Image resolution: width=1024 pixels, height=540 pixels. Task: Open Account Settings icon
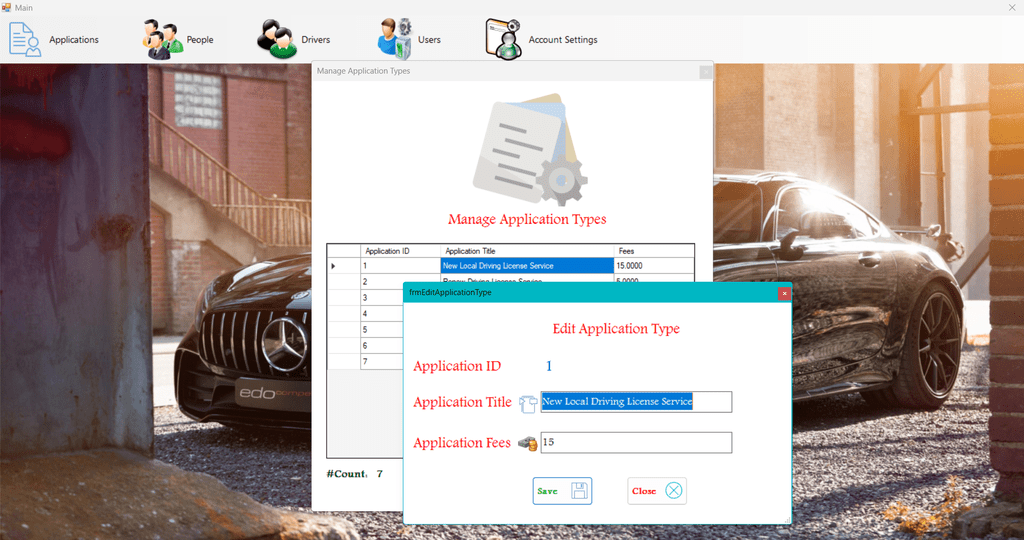pos(503,39)
